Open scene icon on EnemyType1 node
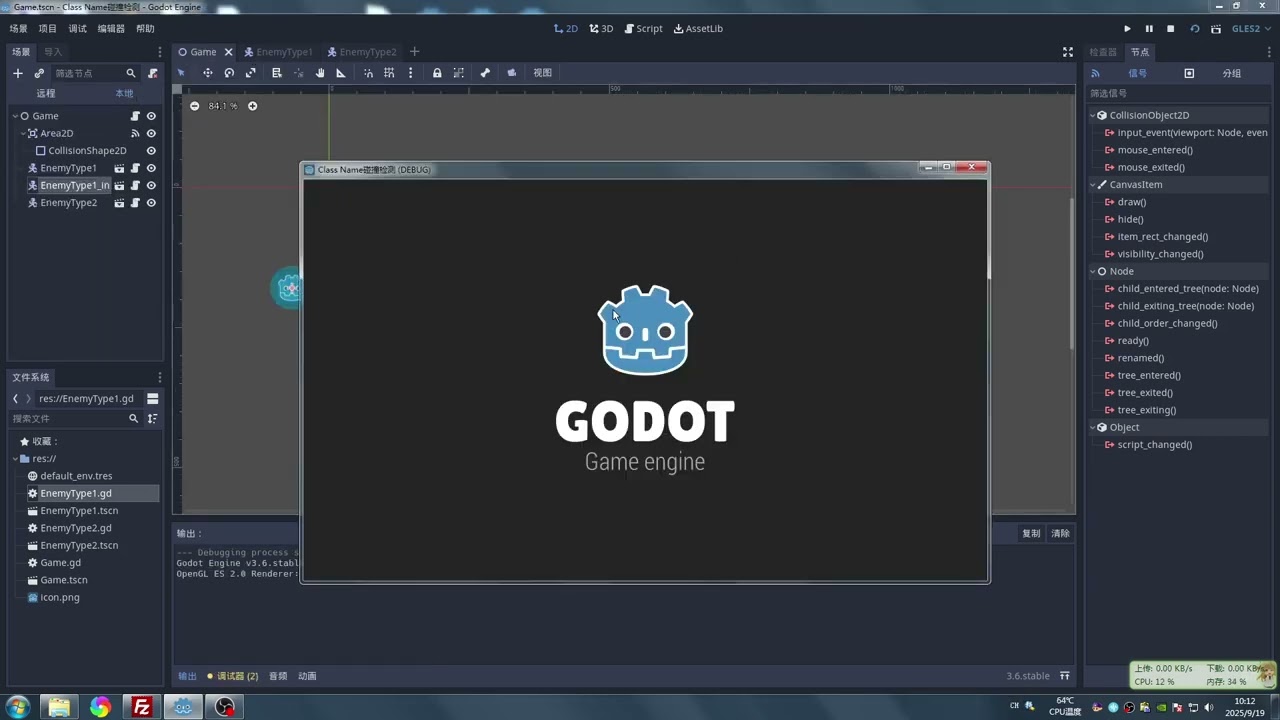This screenshot has height=720, width=1280. point(119,168)
